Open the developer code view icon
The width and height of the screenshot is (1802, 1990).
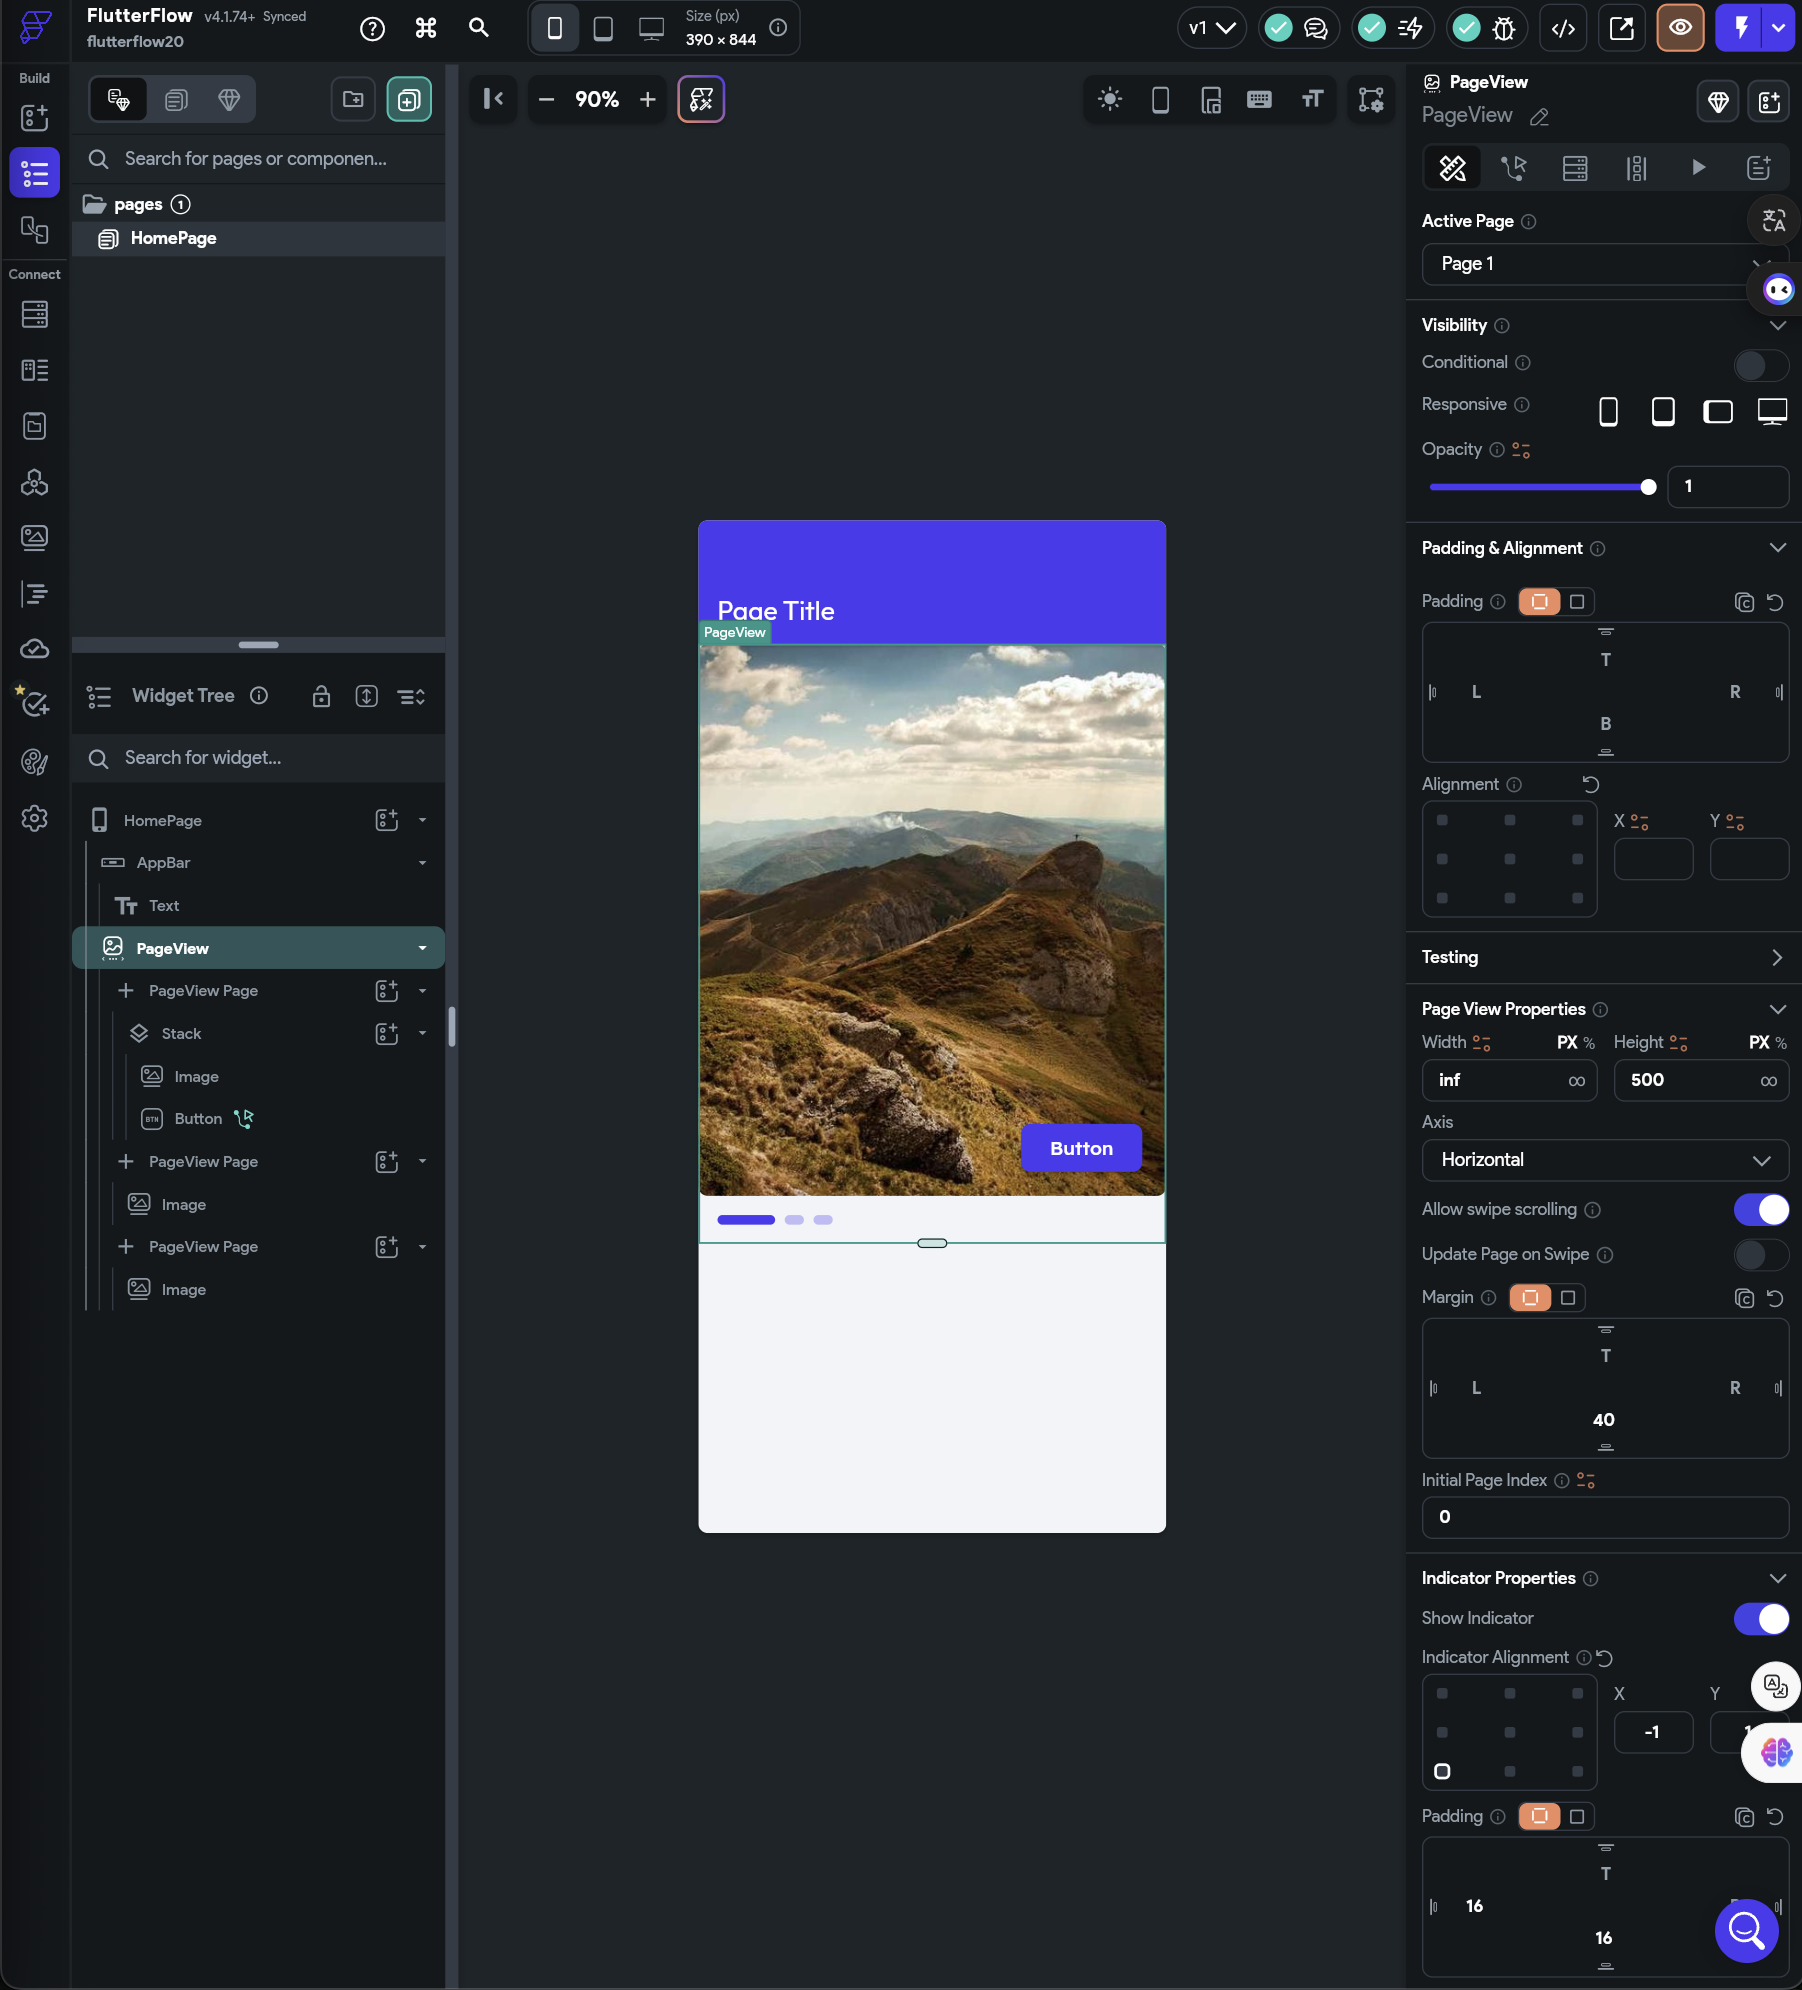(1563, 28)
